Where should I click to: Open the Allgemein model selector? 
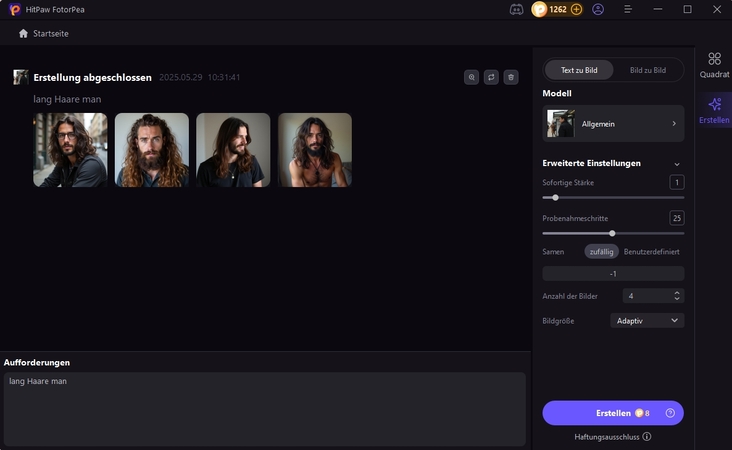pyautogui.click(x=613, y=123)
